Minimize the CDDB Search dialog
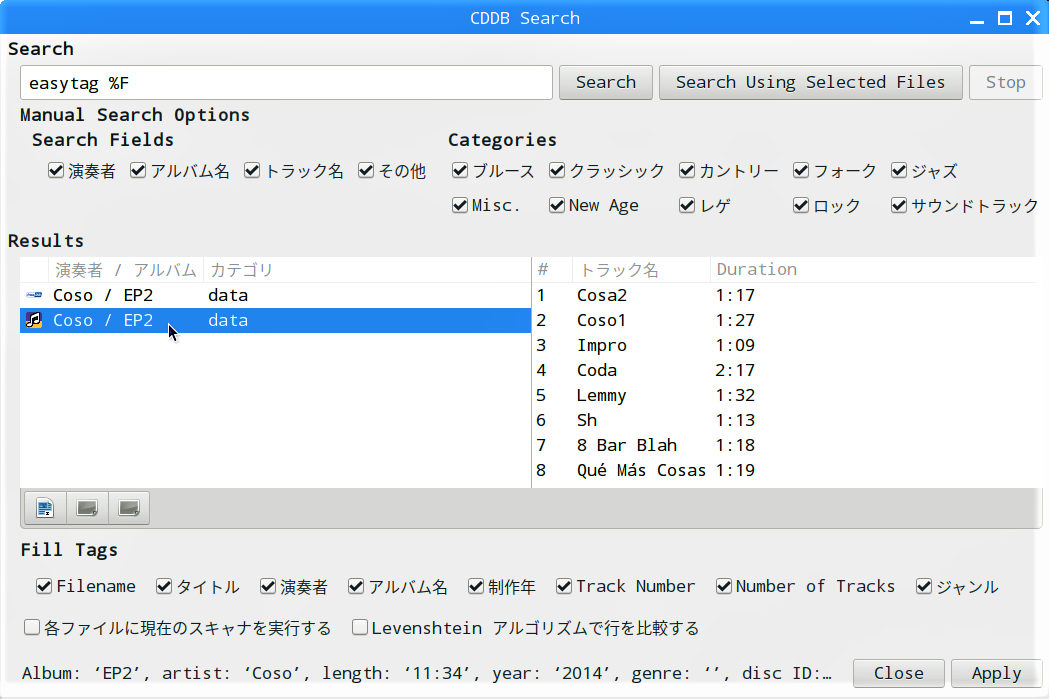This screenshot has height=699, width=1049. pyautogui.click(x=977, y=19)
